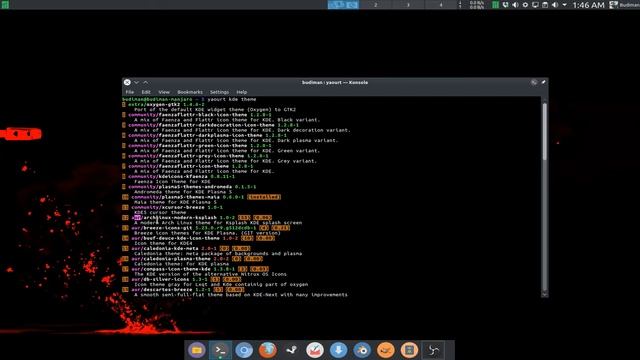Open the View menu in Konsole
Image resolution: width=640 pixels, height=360 pixels.
164,92
